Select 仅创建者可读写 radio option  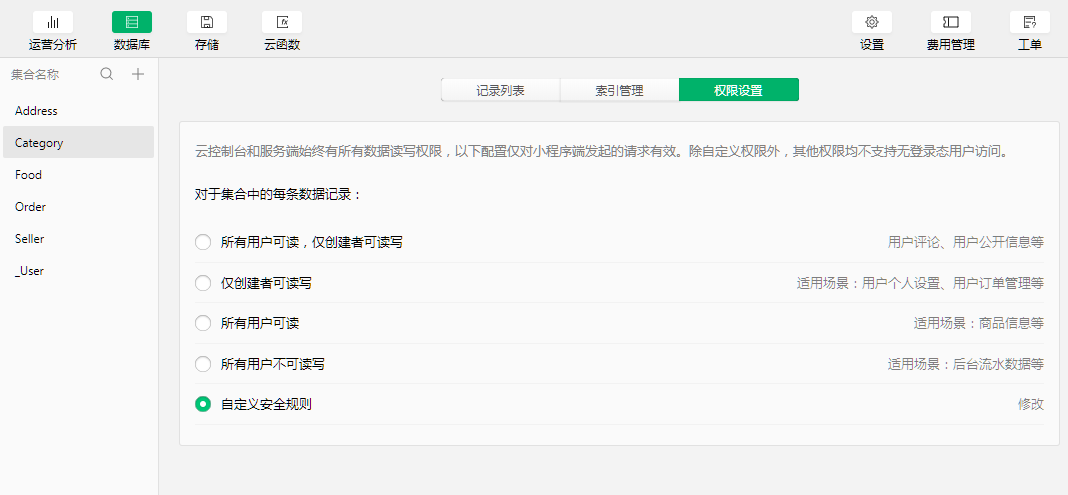(203, 283)
